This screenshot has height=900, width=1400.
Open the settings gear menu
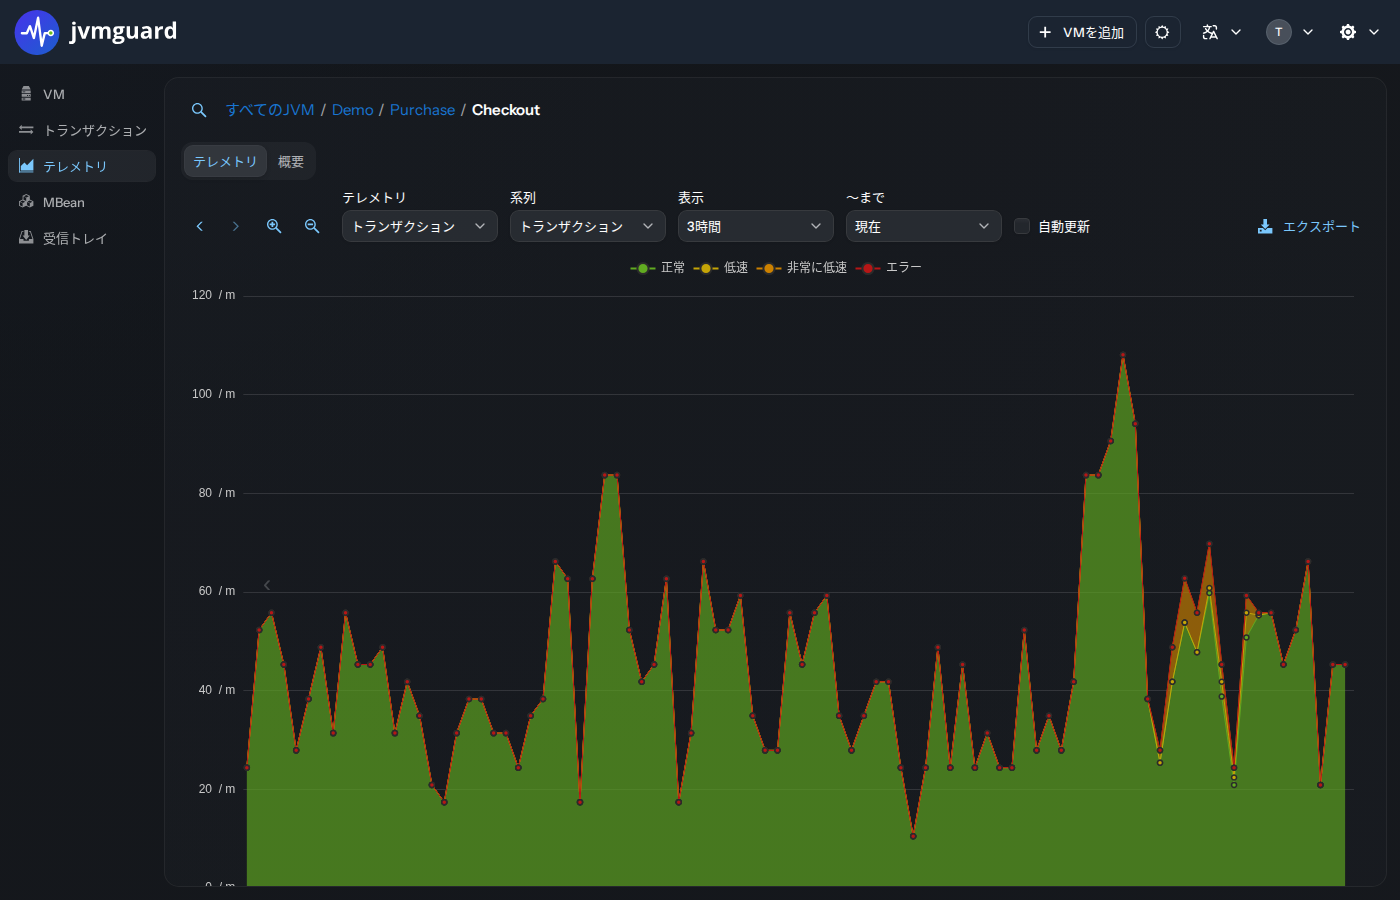[1348, 32]
